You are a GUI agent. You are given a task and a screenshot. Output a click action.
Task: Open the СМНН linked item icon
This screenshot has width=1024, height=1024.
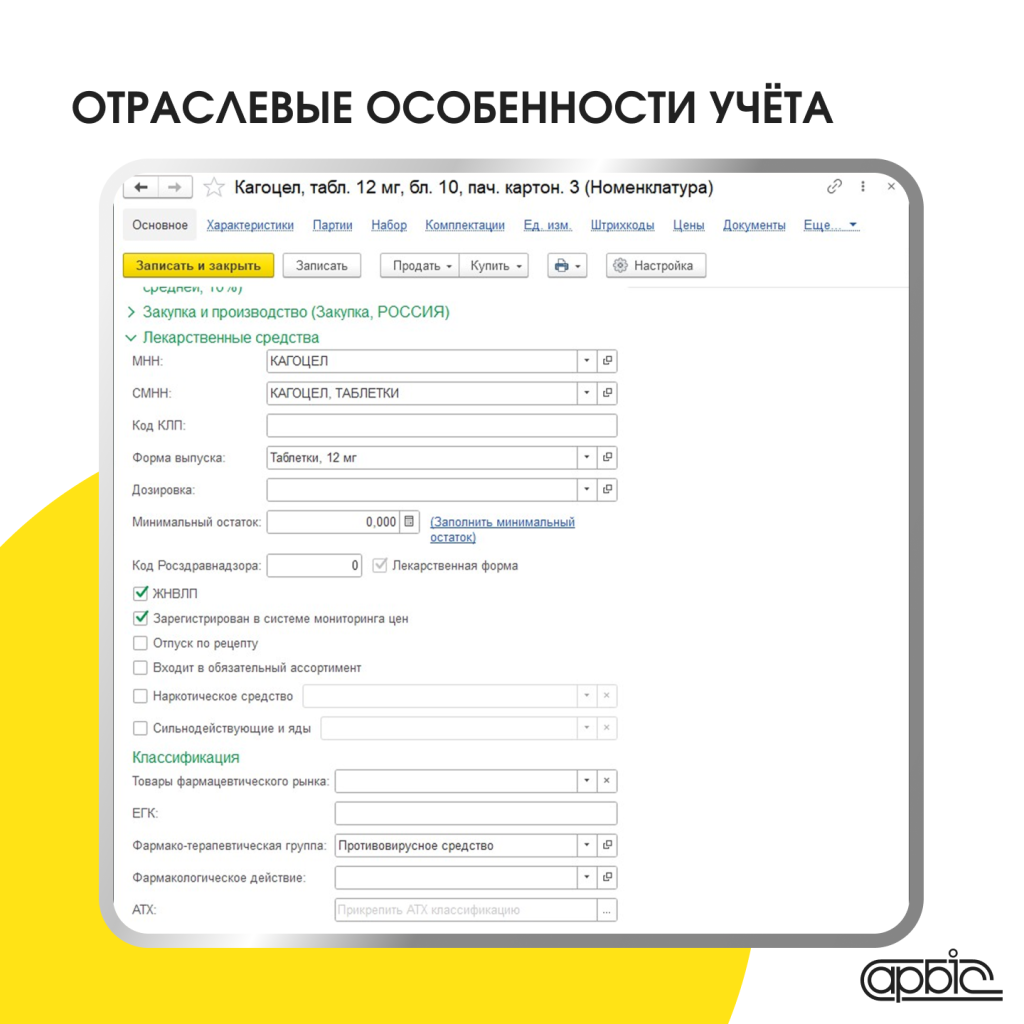click(x=607, y=392)
